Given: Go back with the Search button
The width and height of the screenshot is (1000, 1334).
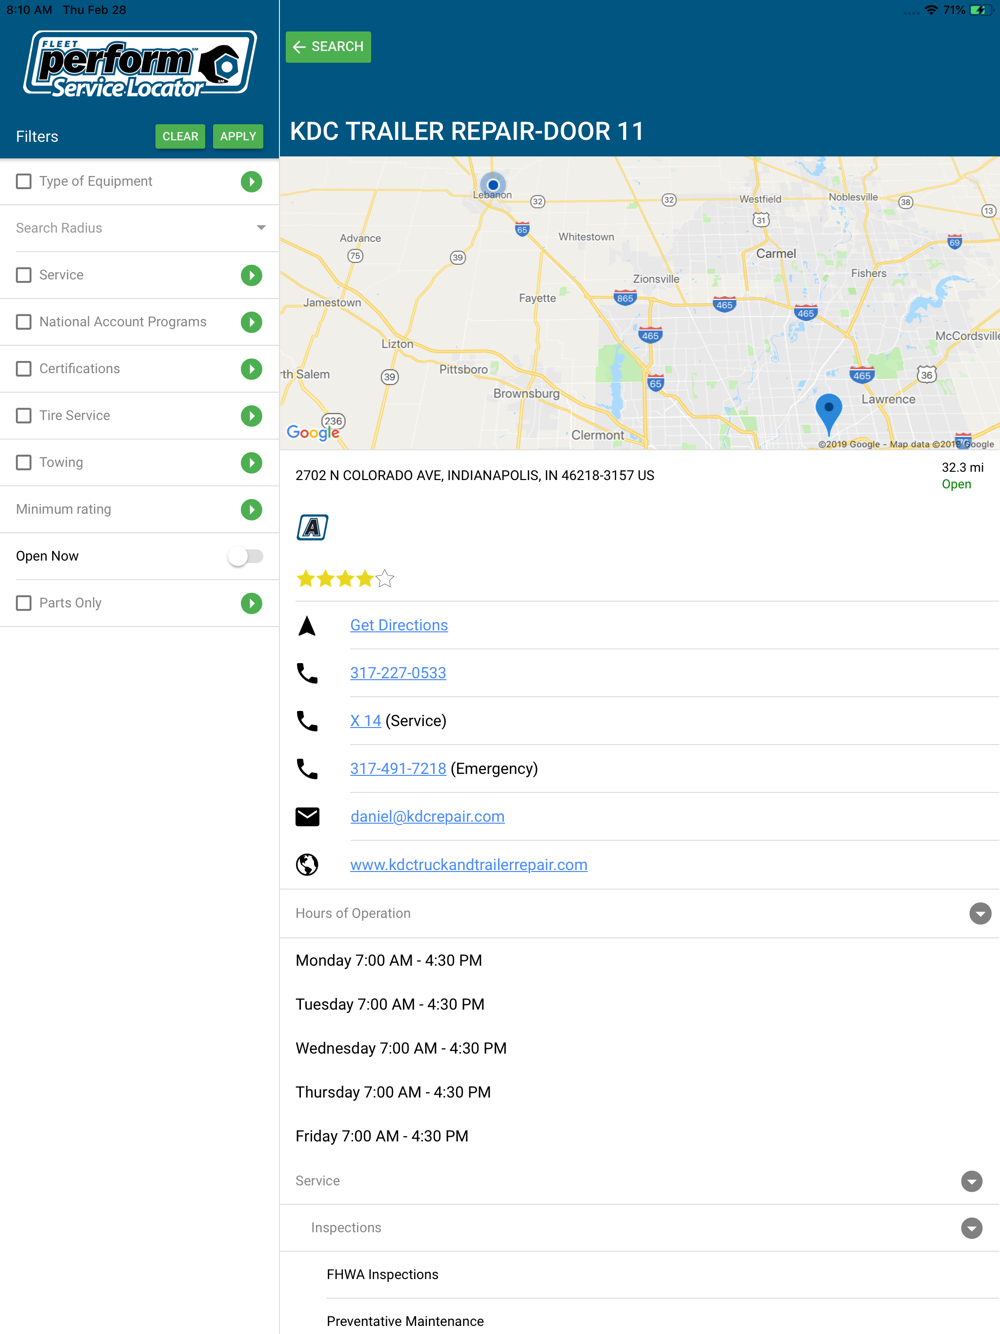Looking at the screenshot, I should [x=328, y=47].
